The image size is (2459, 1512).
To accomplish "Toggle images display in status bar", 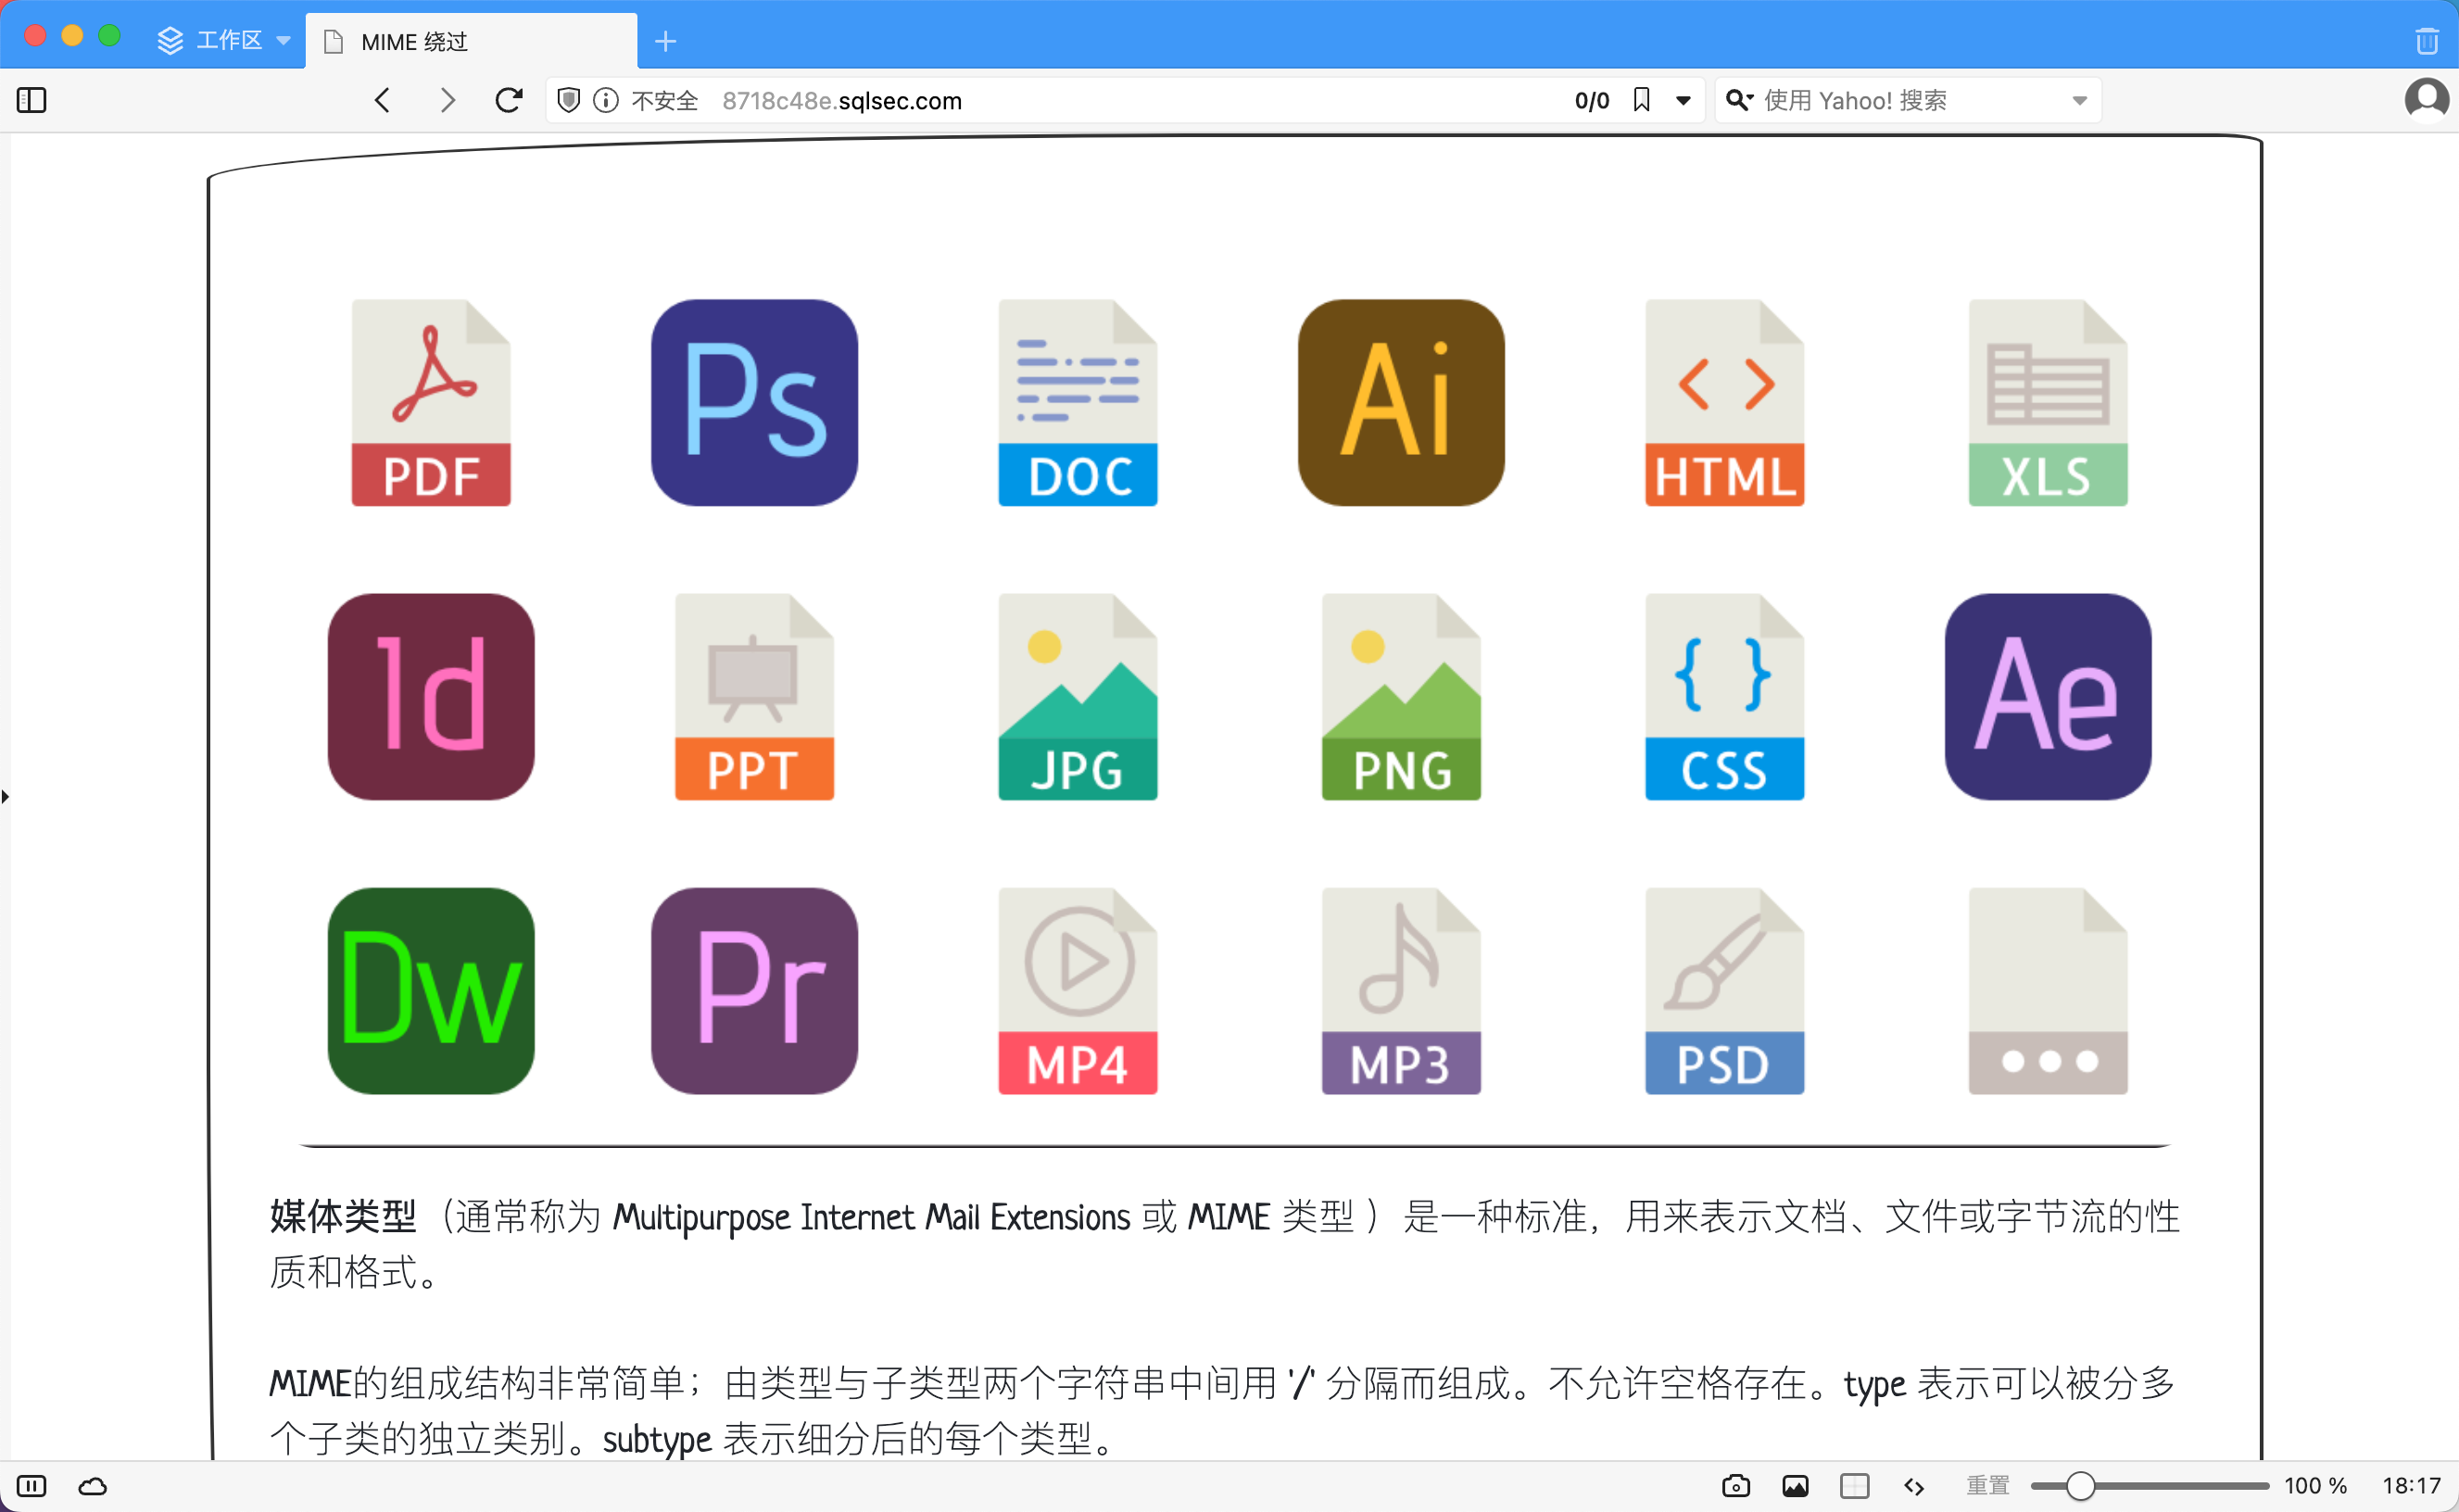I will [1795, 1486].
